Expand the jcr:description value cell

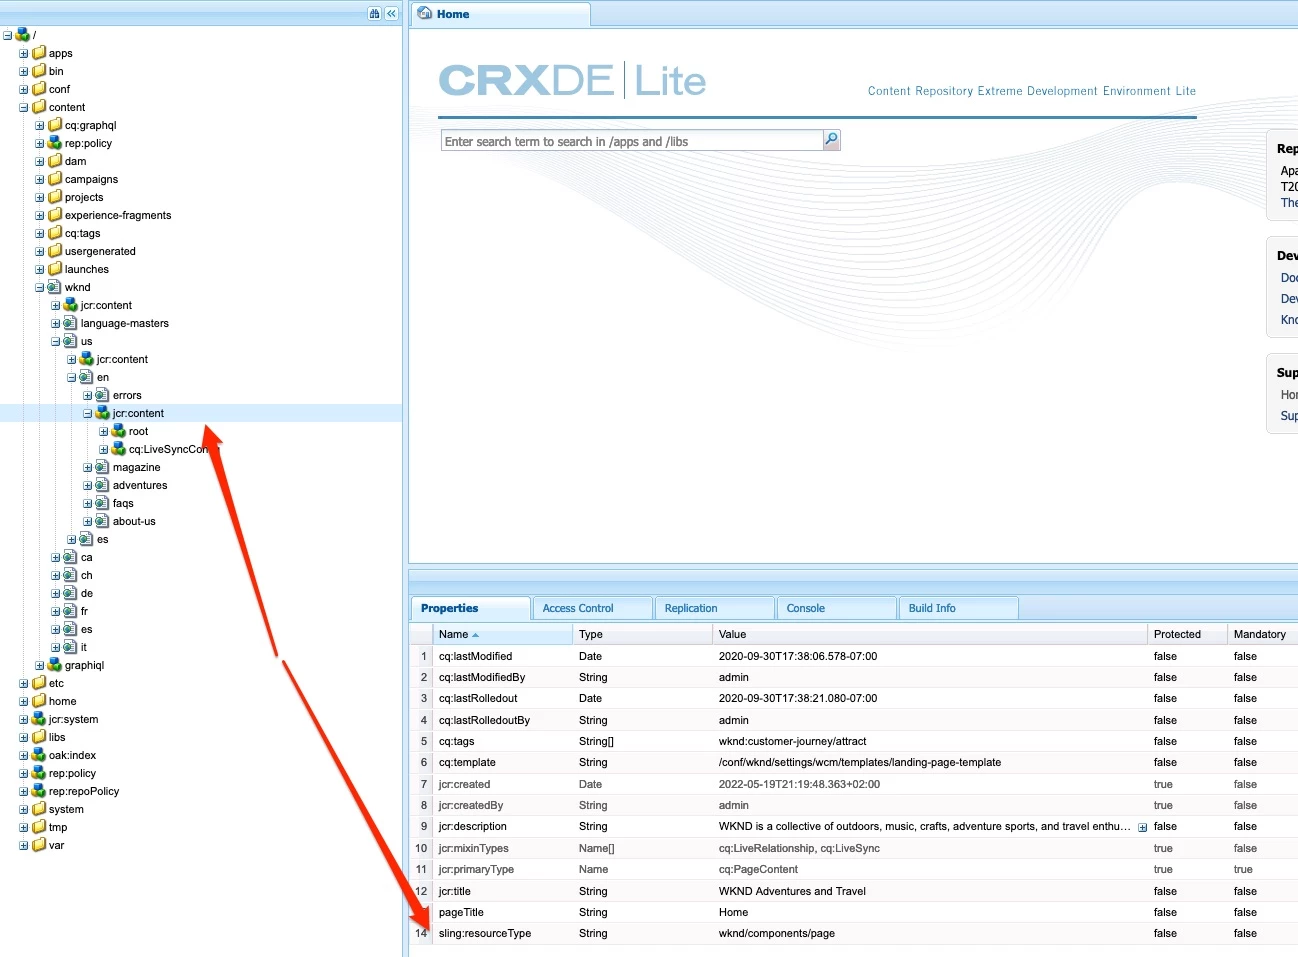[x=1142, y=827]
